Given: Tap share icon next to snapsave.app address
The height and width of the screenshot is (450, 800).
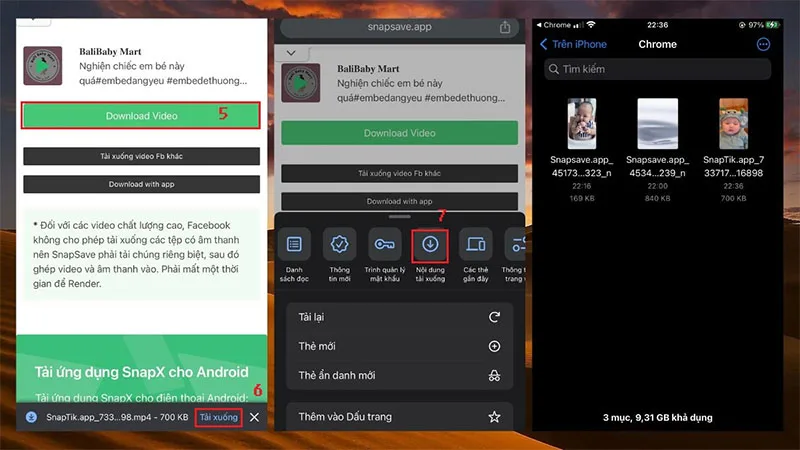Looking at the screenshot, I should pos(505,27).
